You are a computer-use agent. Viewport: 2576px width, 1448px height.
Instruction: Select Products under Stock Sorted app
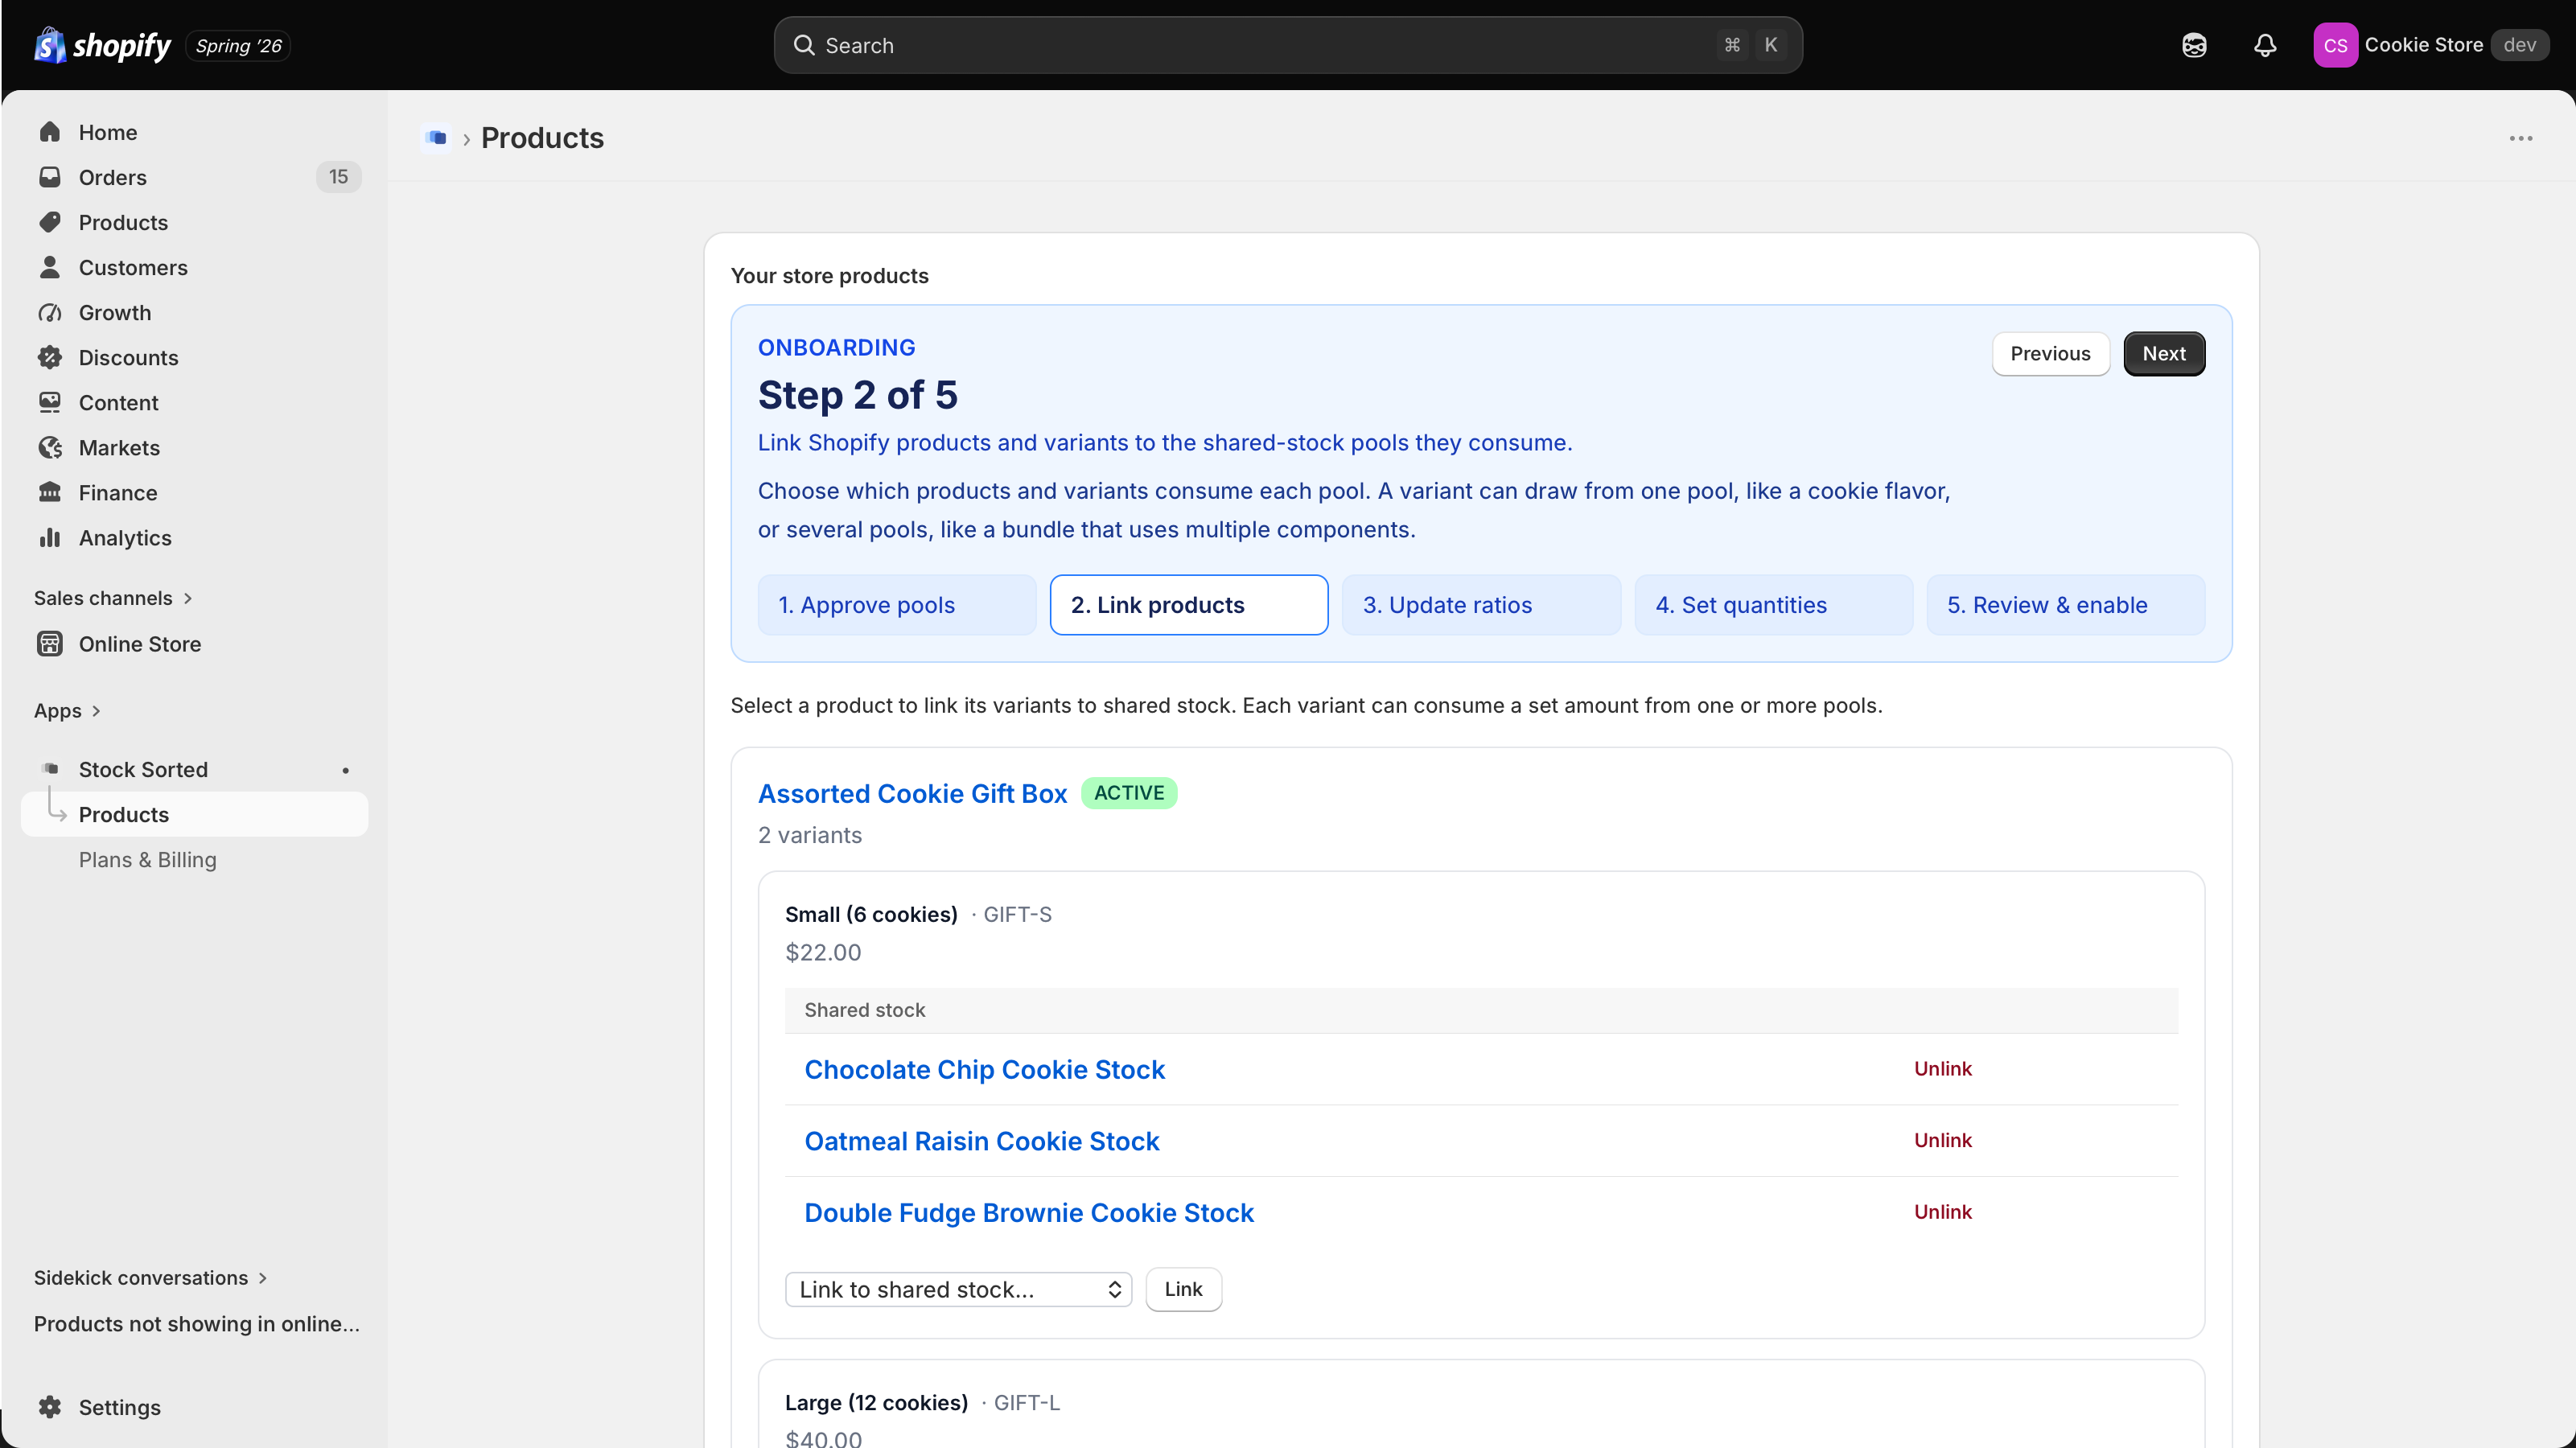pyautogui.click(x=194, y=814)
